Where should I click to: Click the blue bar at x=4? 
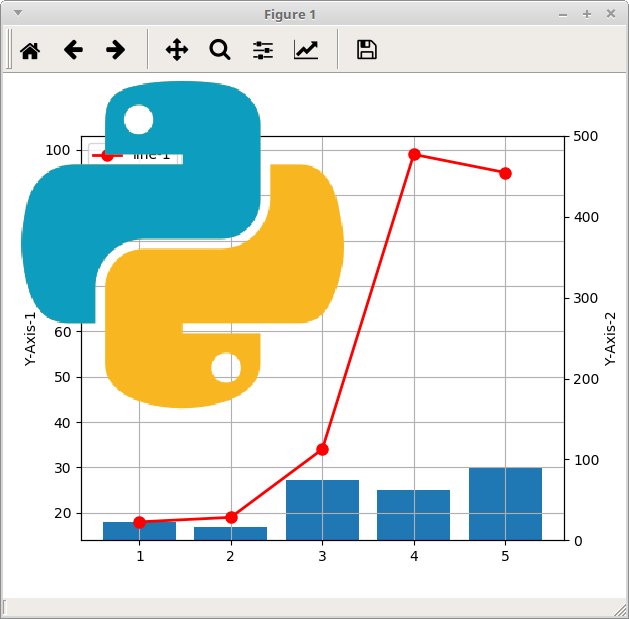click(414, 515)
